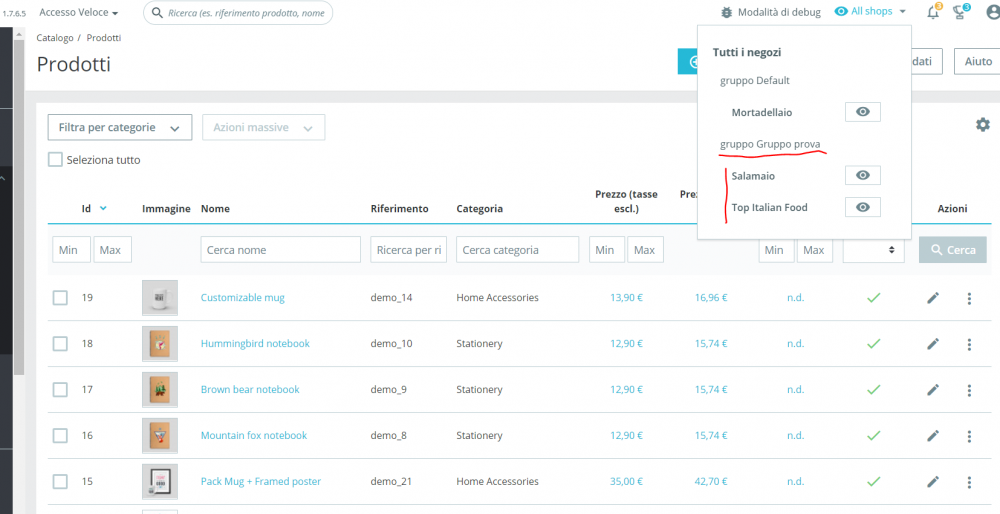Check the Seleziona tutto checkbox

click(x=56, y=160)
